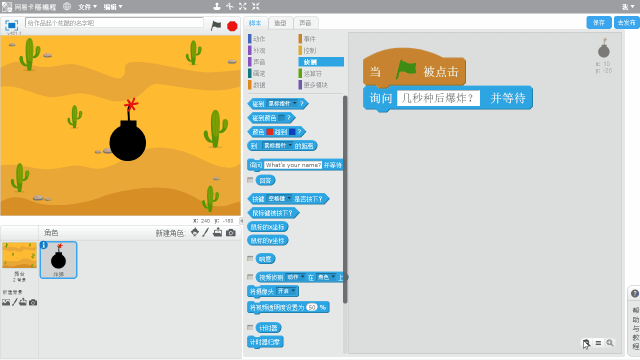Screen dimensions: 640x360
Task: Tick the checkbox beside the video sensing block
Action: 250,277
